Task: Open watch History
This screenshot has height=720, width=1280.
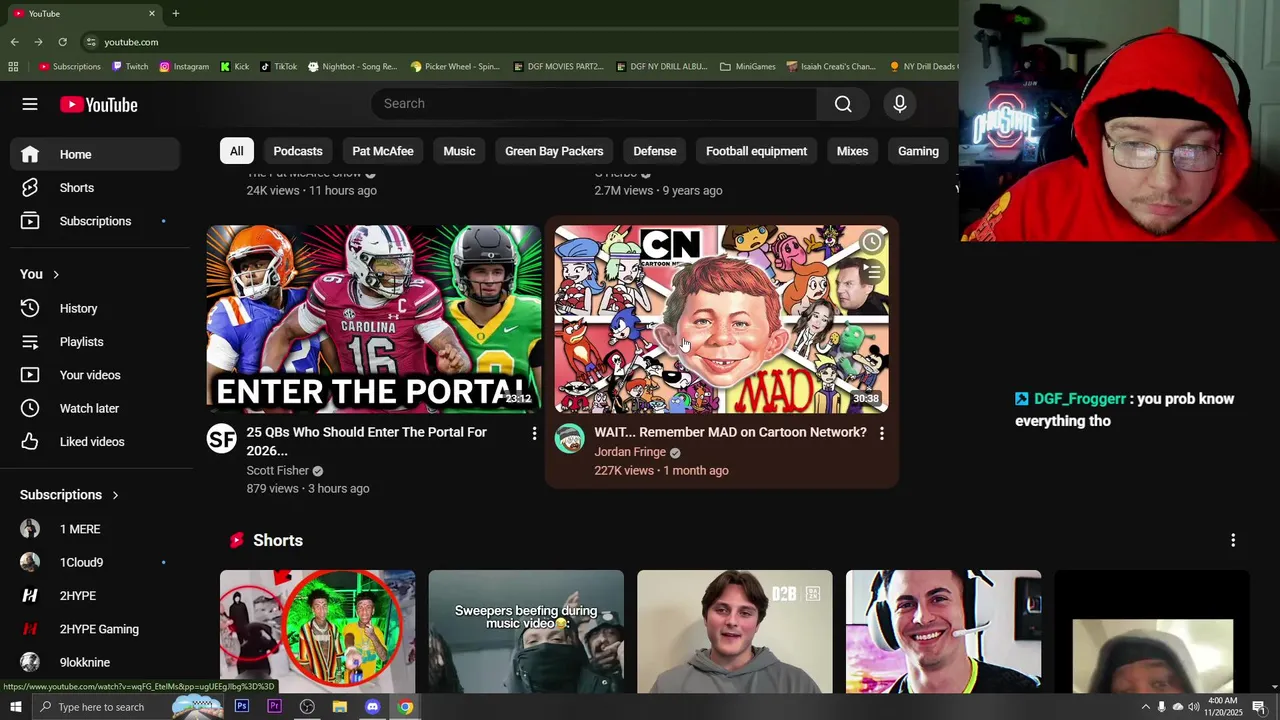Action: point(95,308)
